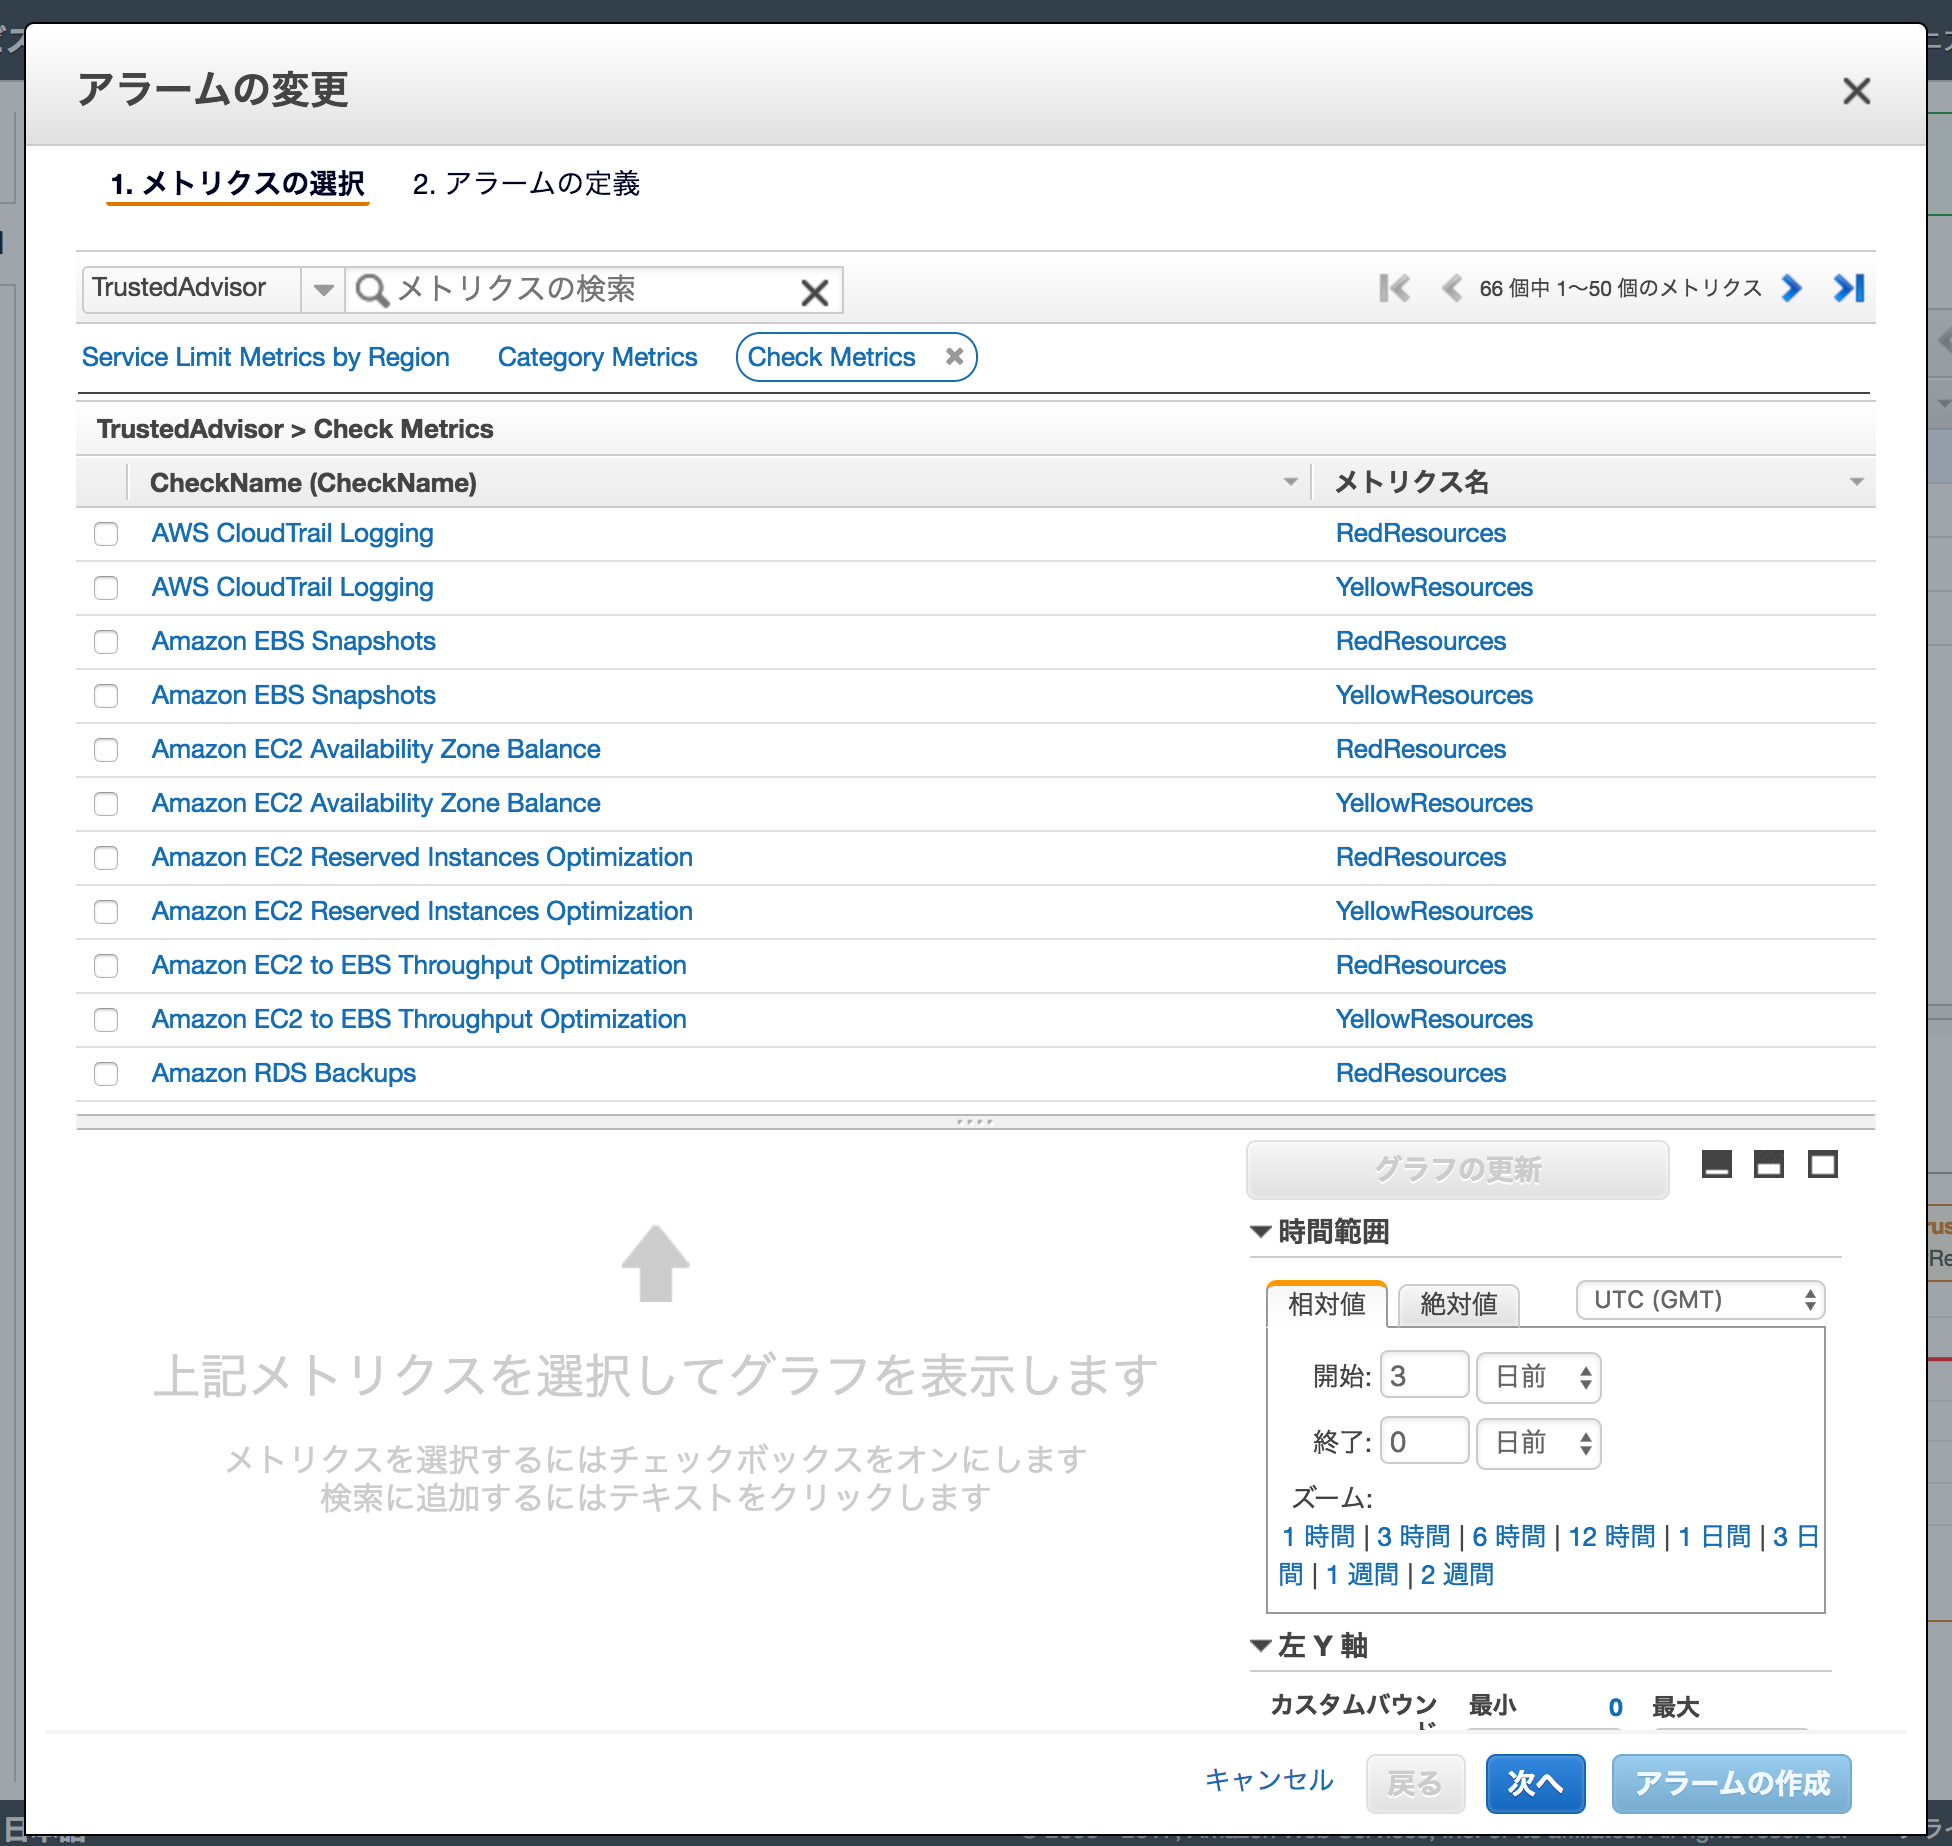This screenshot has height=1846, width=1952.
Task: Check the Amazon RDS Backups row
Action: pyautogui.click(x=106, y=1074)
